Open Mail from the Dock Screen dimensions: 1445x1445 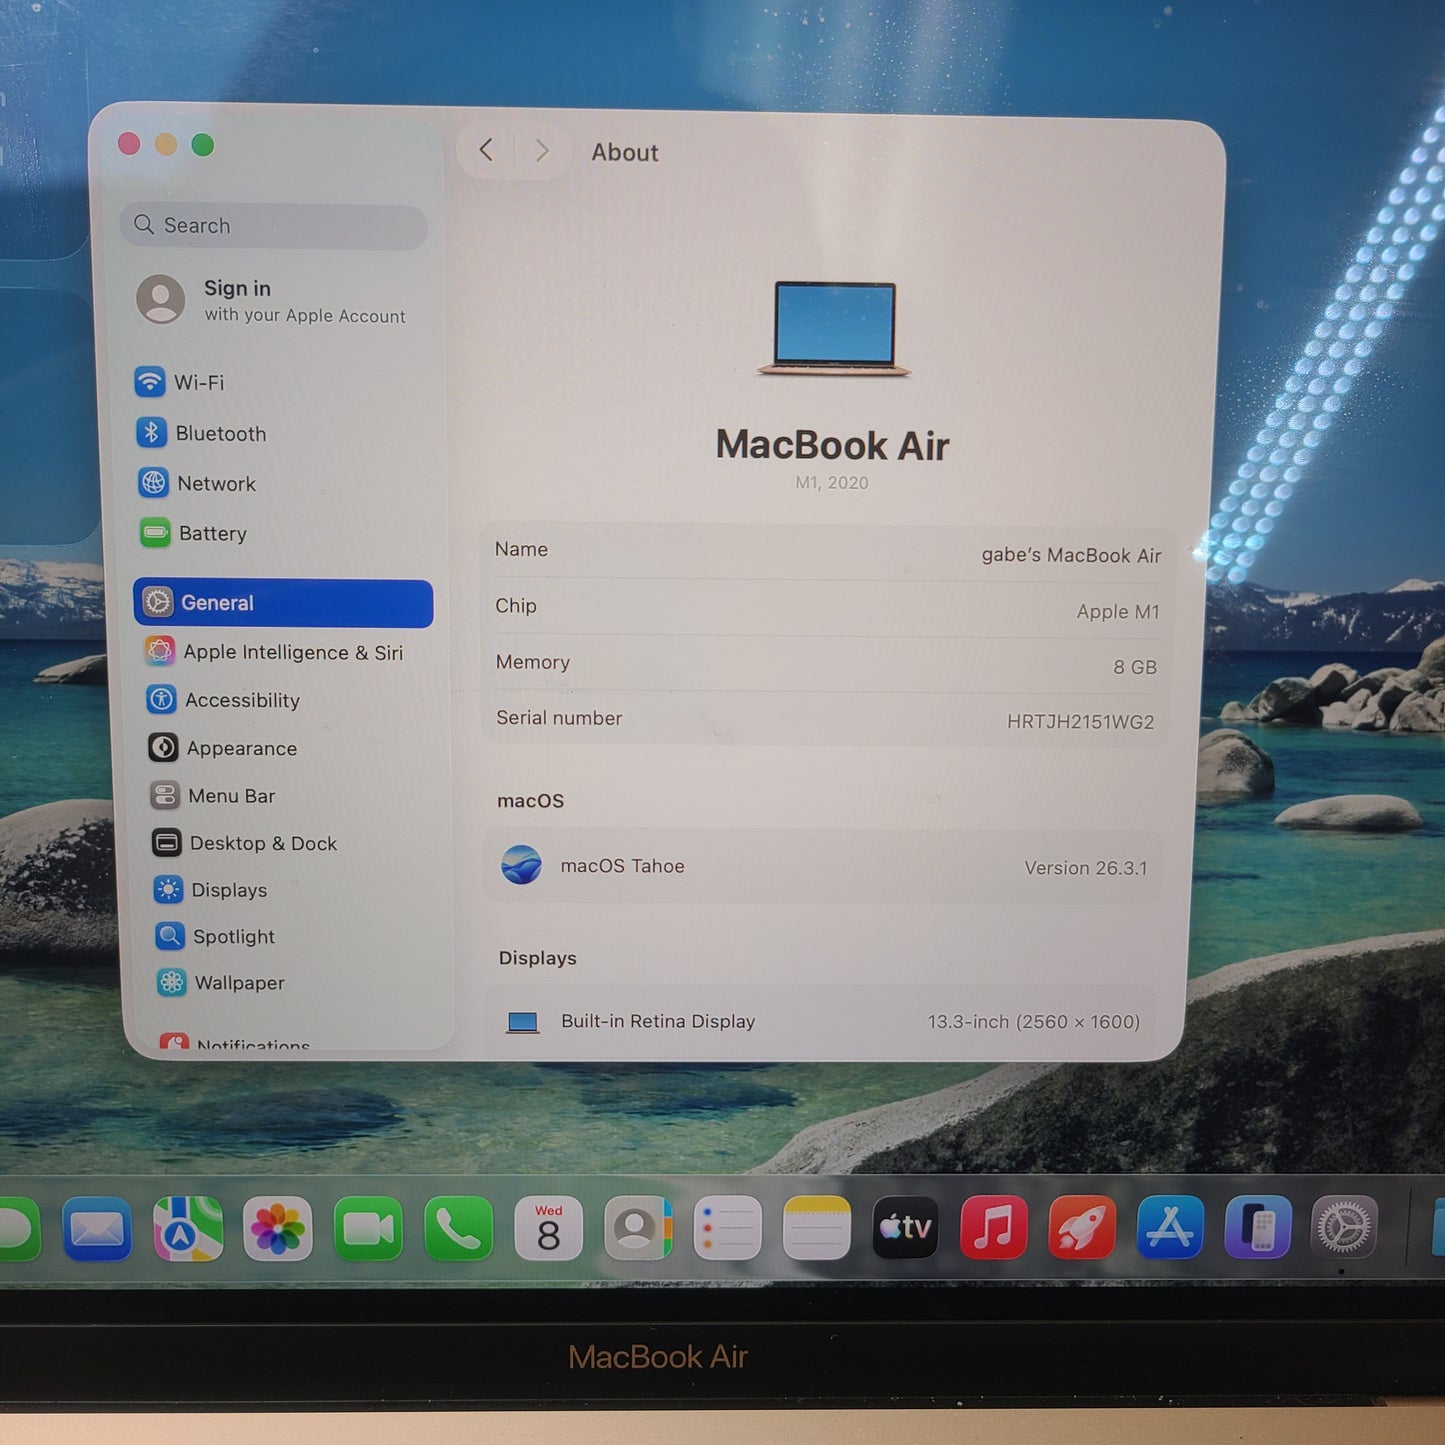click(97, 1229)
